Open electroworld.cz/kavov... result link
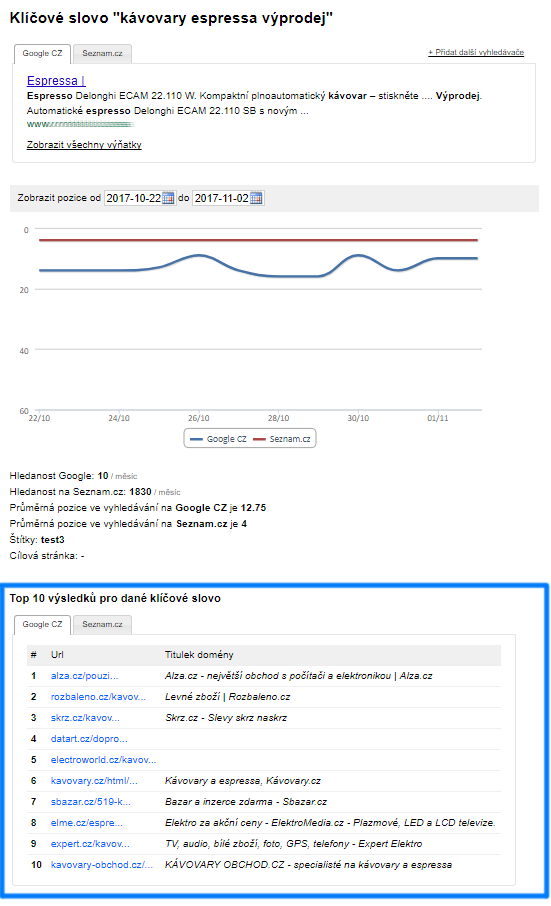 point(103,760)
